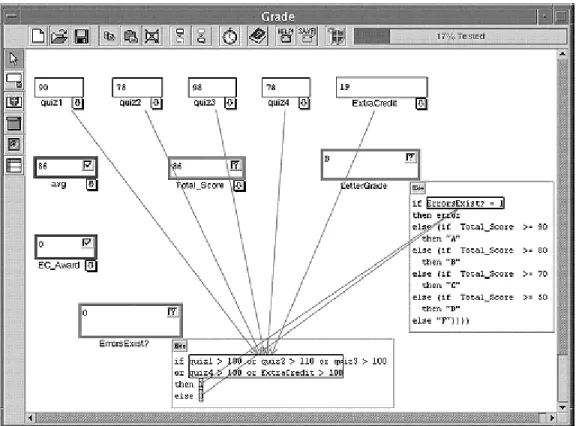
Task: Select the third side palette tool
Action: click(14, 102)
